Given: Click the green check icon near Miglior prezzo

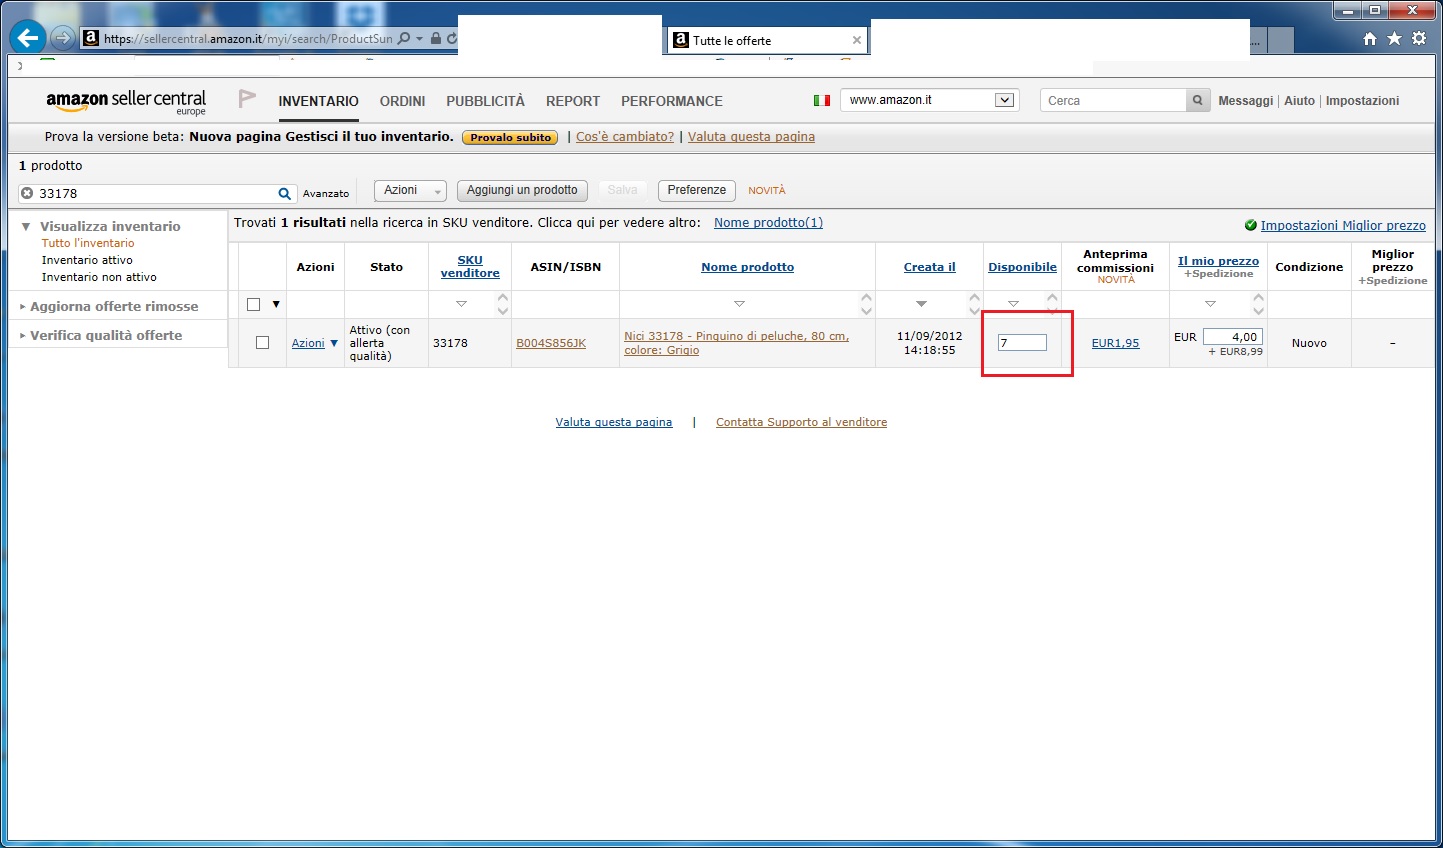Looking at the screenshot, I should pyautogui.click(x=1250, y=225).
